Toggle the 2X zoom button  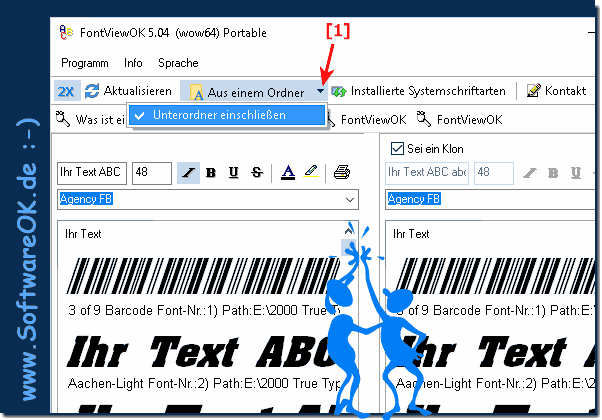click(x=66, y=91)
